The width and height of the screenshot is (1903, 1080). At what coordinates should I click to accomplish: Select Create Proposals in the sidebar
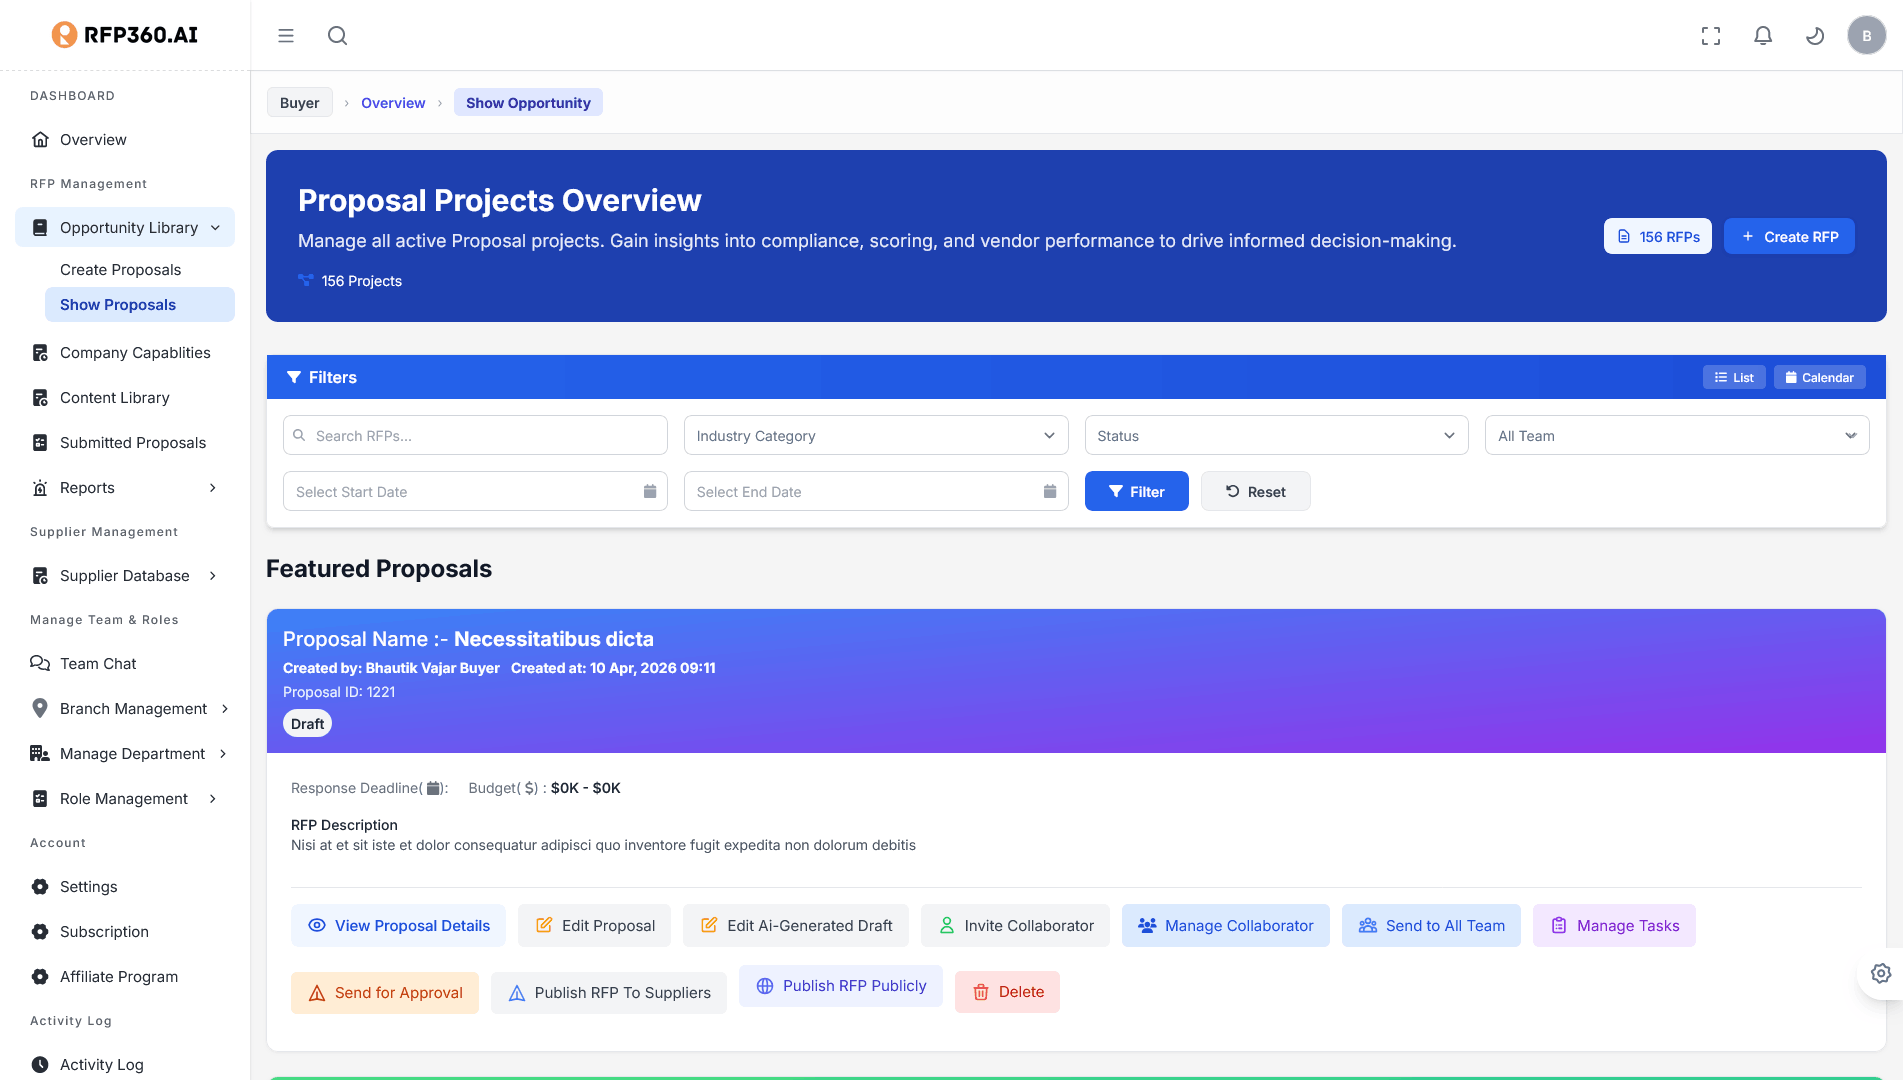(x=120, y=269)
